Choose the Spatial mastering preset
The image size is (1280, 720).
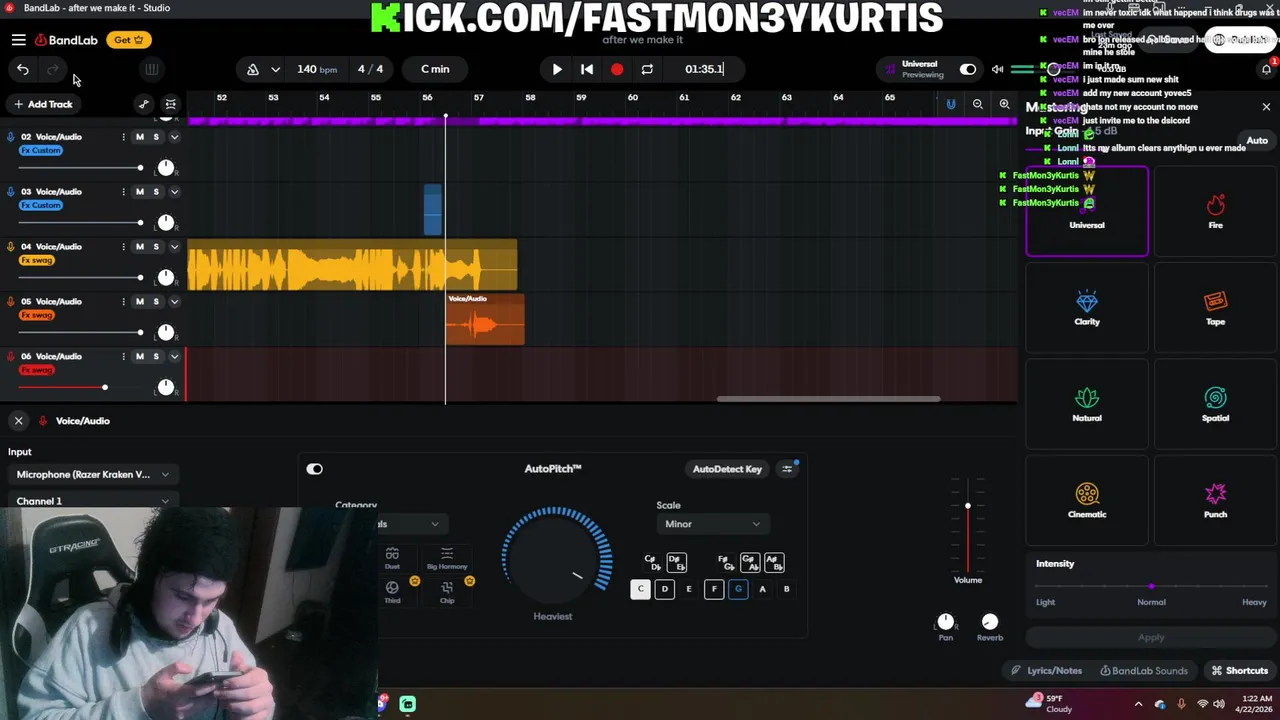point(1215,404)
